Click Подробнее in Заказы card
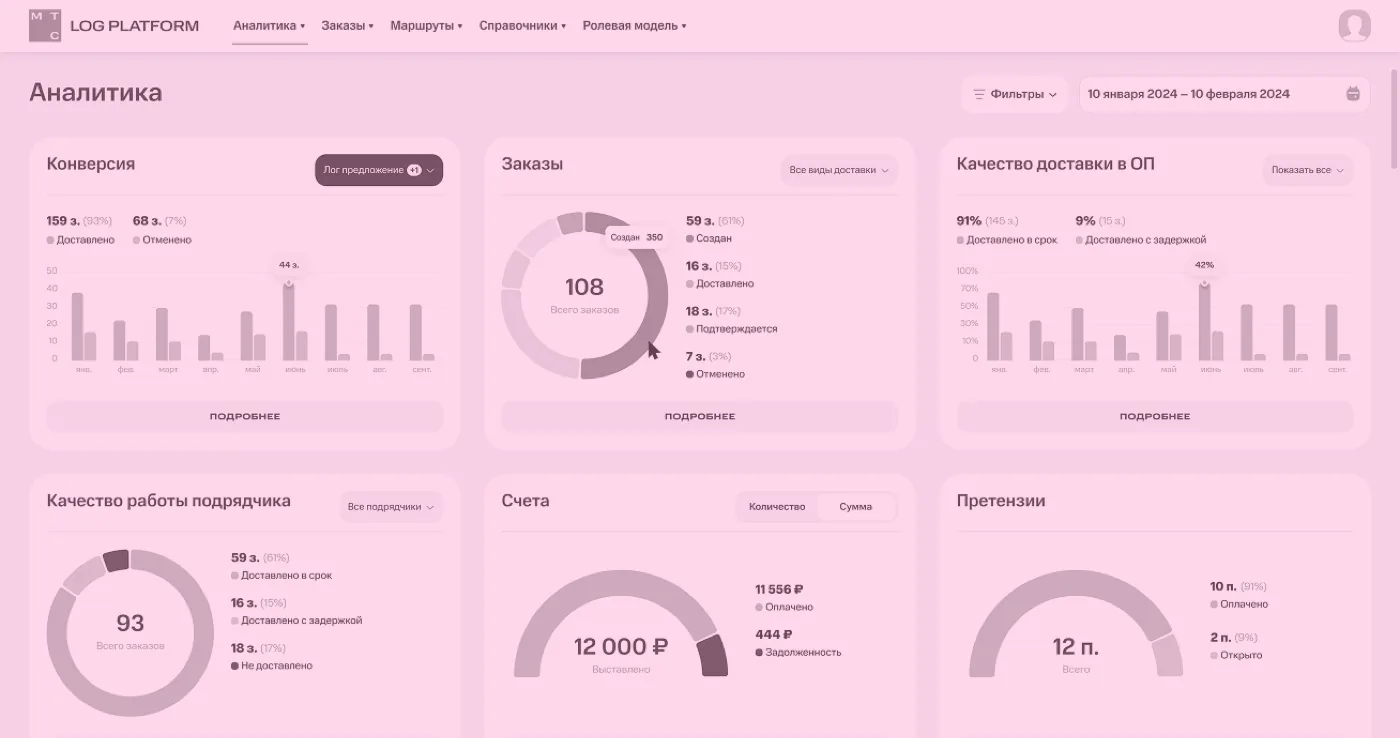This screenshot has width=1400, height=738. [700, 416]
